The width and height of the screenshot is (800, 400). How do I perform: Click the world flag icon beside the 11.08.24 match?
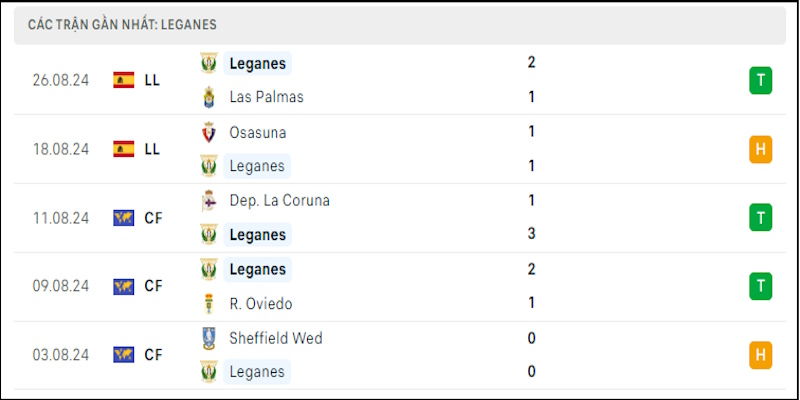123,218
